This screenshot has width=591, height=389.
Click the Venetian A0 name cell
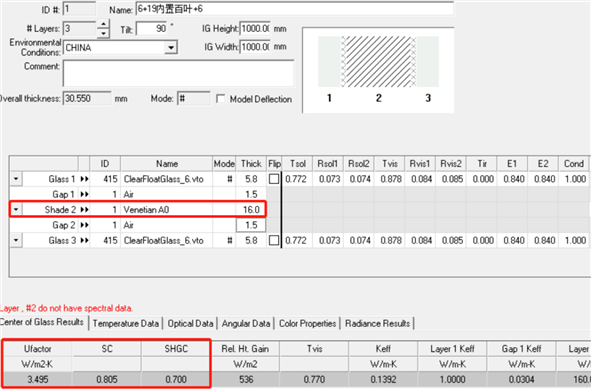(167, 210)
